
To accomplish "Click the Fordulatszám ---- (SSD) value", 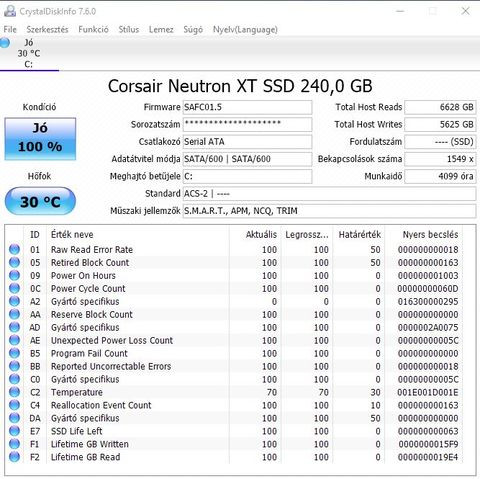I will tap(440, 142).
